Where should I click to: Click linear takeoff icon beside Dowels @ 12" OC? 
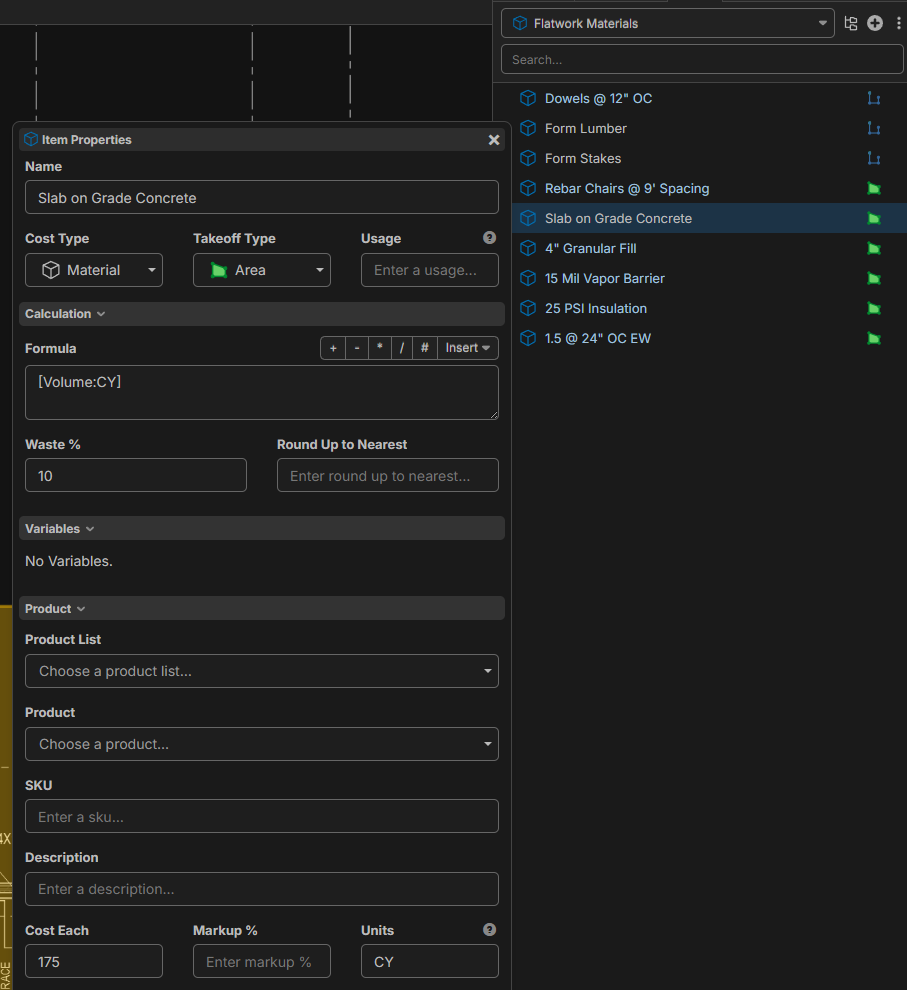click(873, 98)
